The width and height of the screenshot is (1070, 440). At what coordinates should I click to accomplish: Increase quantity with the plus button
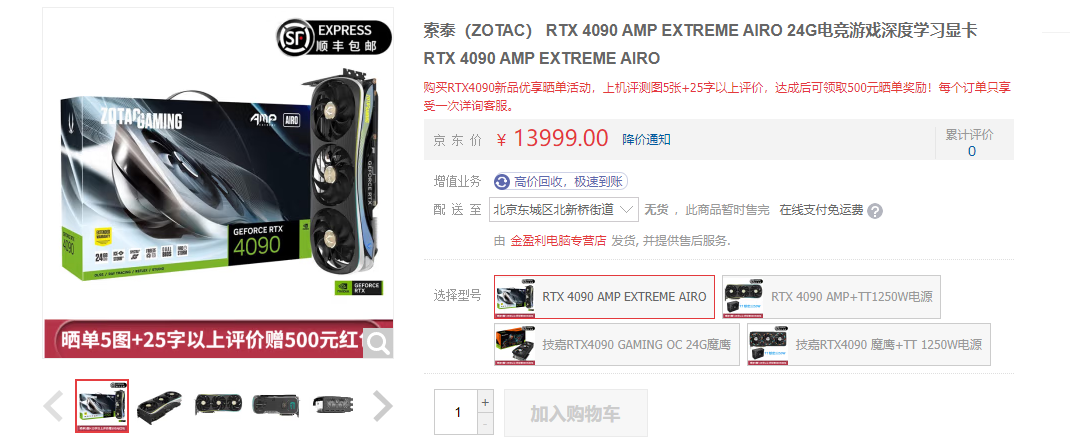point(485,402)
